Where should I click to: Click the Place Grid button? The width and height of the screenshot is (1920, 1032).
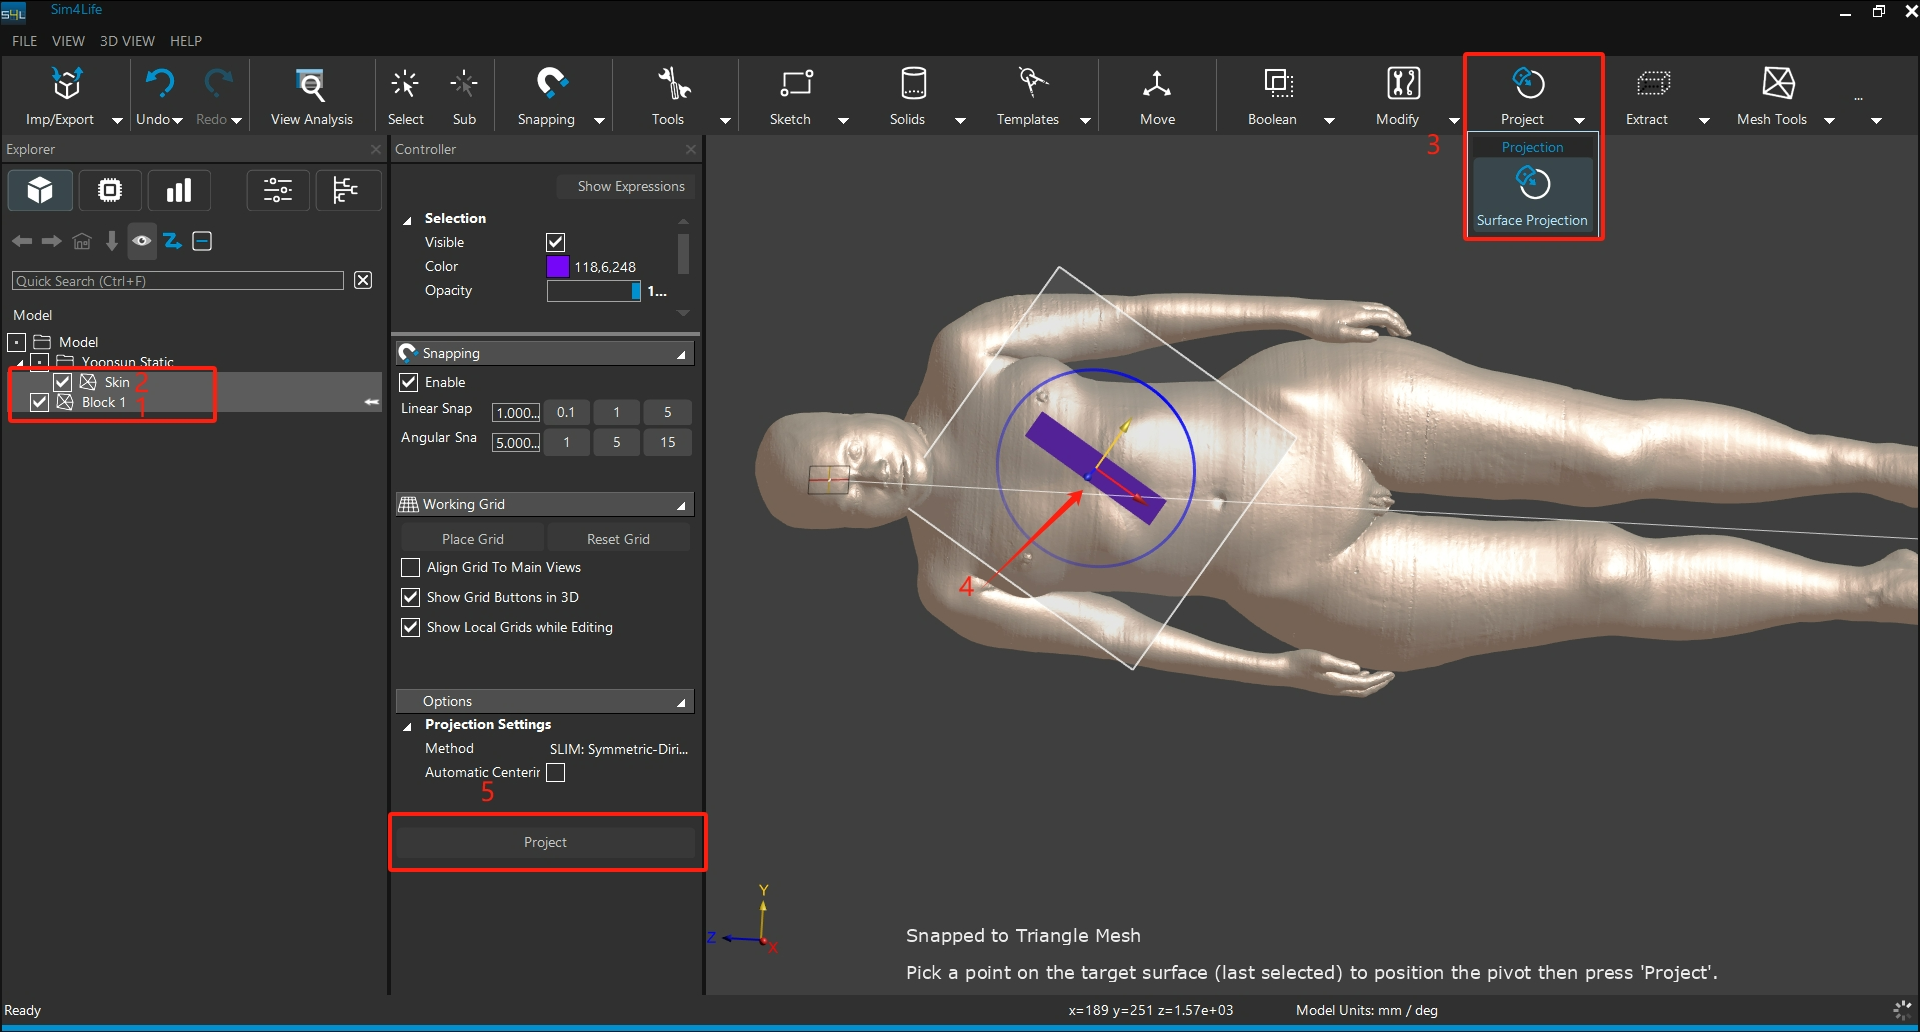(472, 539)
